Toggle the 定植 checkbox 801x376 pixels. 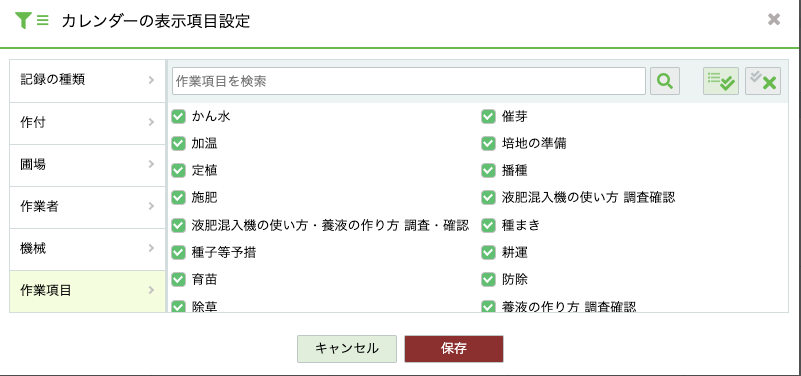click(x=178, y=170)
